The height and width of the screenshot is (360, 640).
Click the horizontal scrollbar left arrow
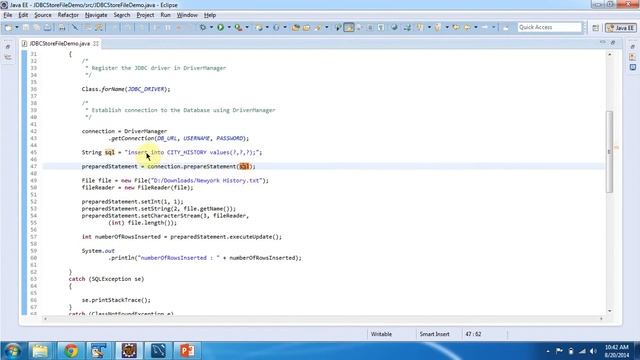tap(45, 319)
